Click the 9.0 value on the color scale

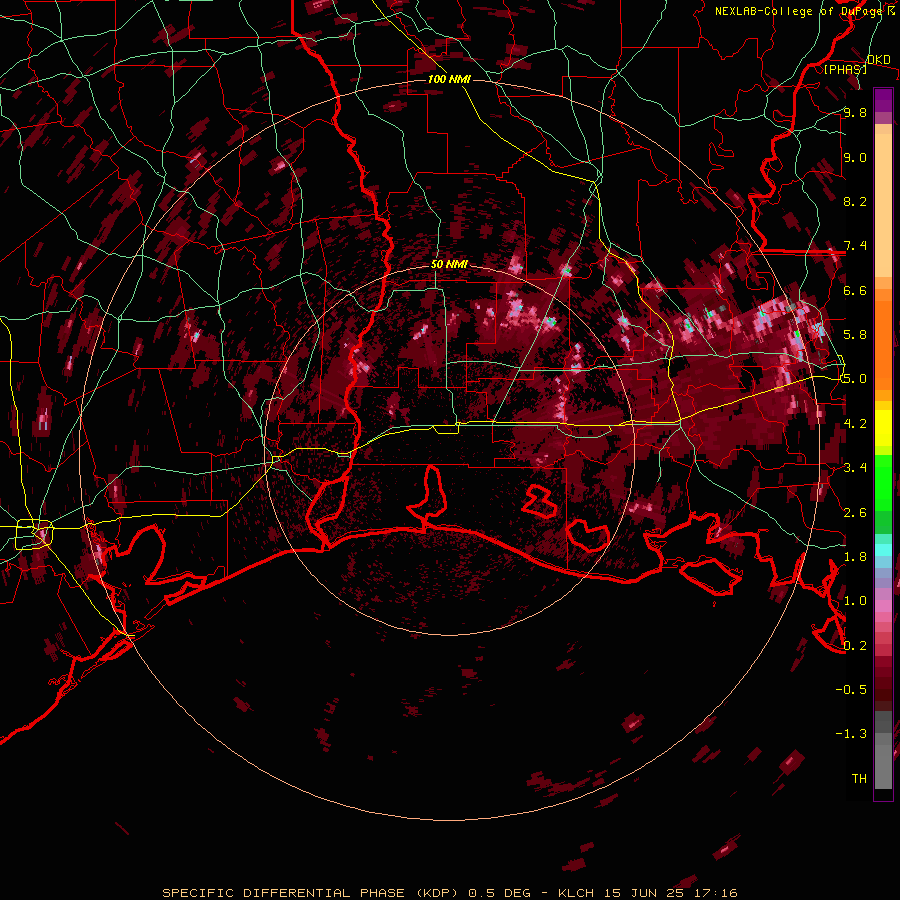(855, 157)
